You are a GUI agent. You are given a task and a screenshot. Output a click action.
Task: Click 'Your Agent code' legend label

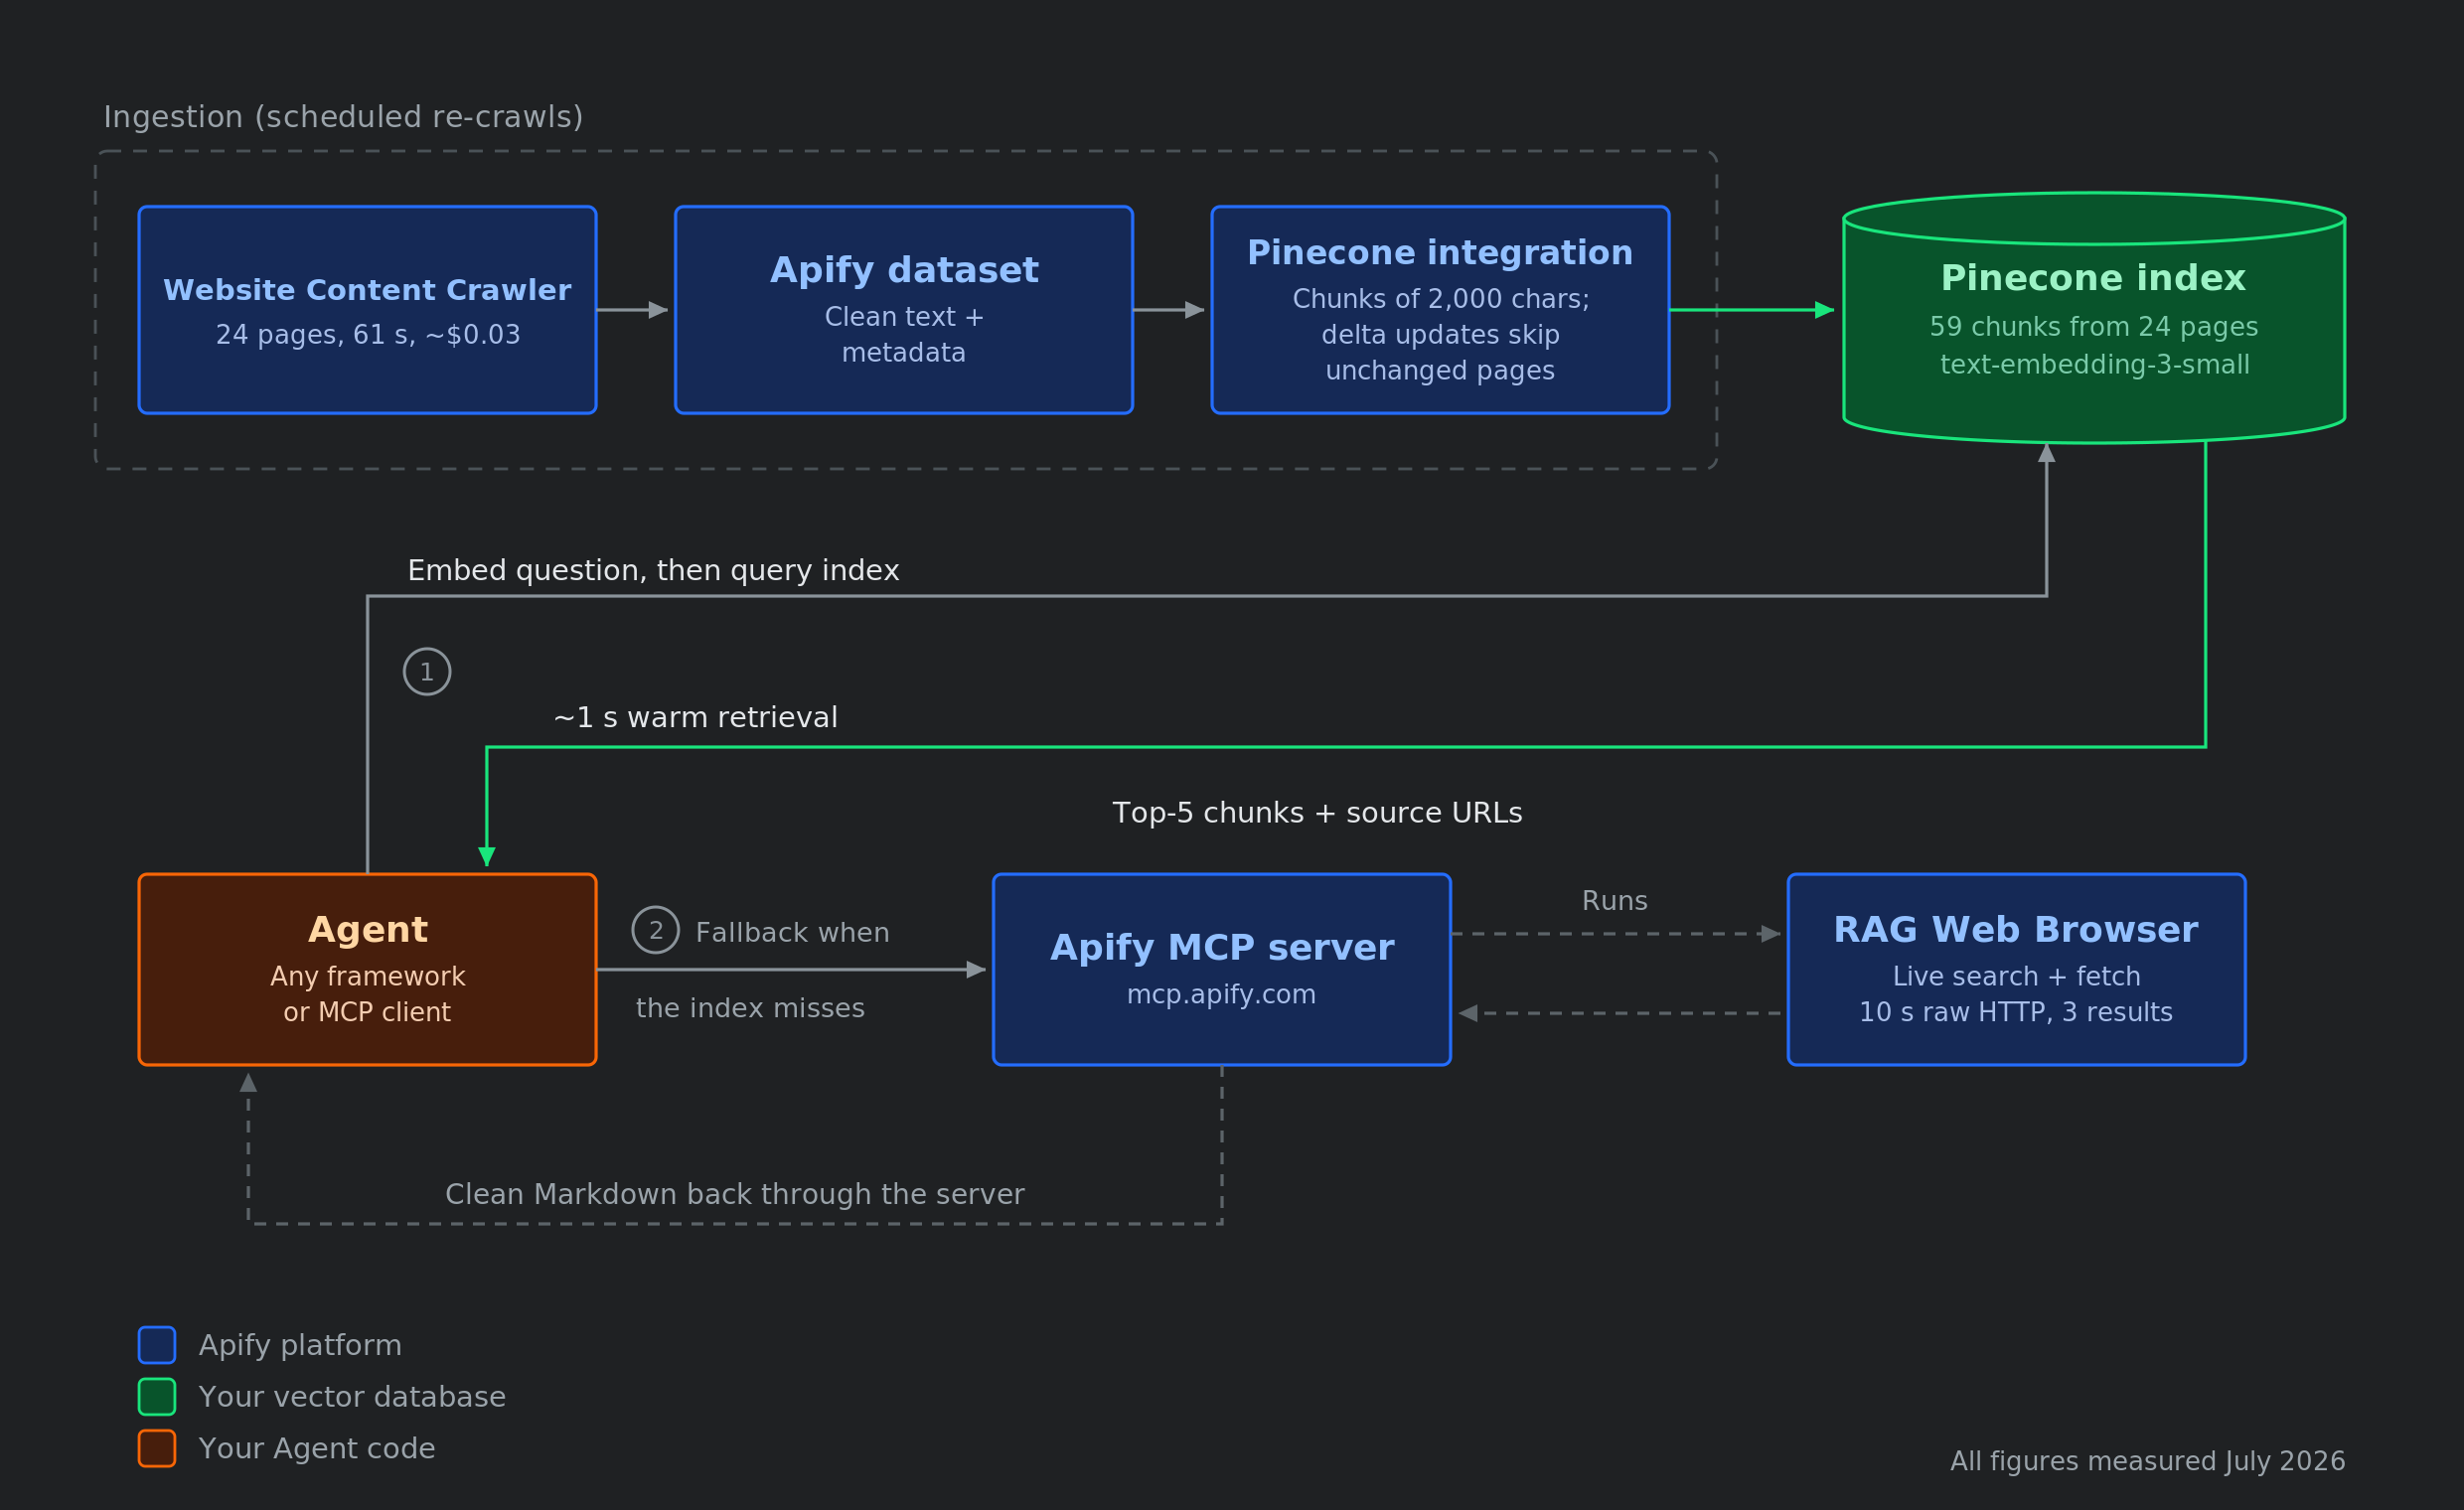(x=316, y=1449)
